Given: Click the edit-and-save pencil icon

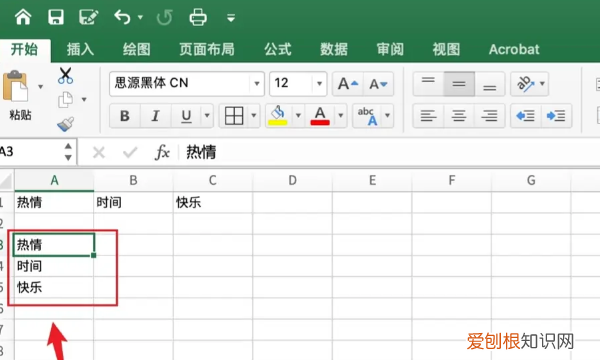Looking at the screenshot, I should point(88,17).
